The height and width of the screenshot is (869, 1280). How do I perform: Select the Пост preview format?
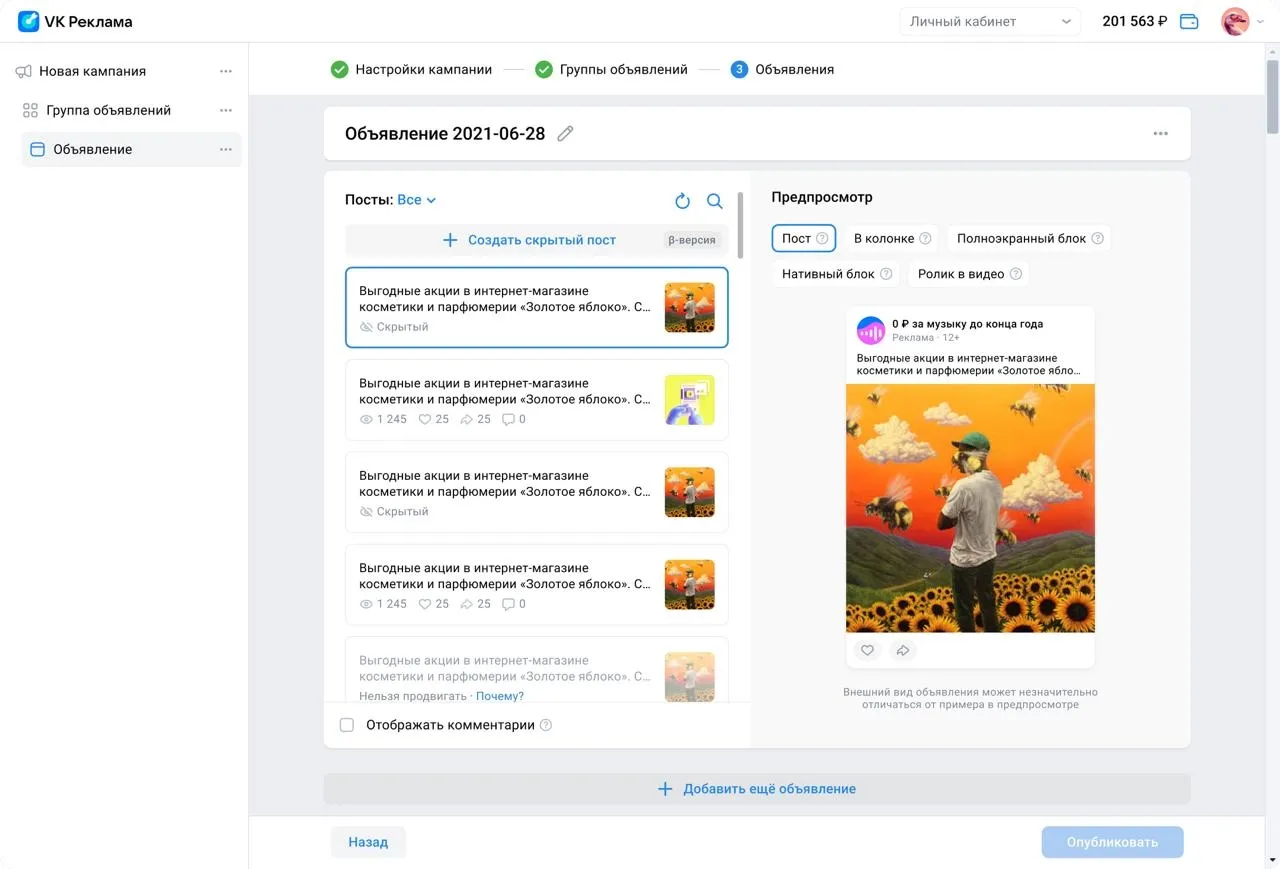[803, 239]
